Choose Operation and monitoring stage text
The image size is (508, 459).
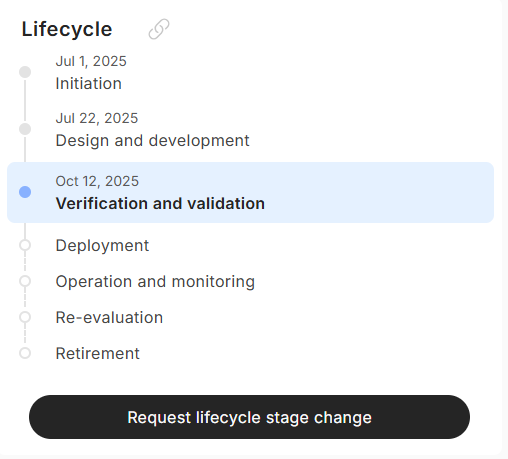pos(155,282)
